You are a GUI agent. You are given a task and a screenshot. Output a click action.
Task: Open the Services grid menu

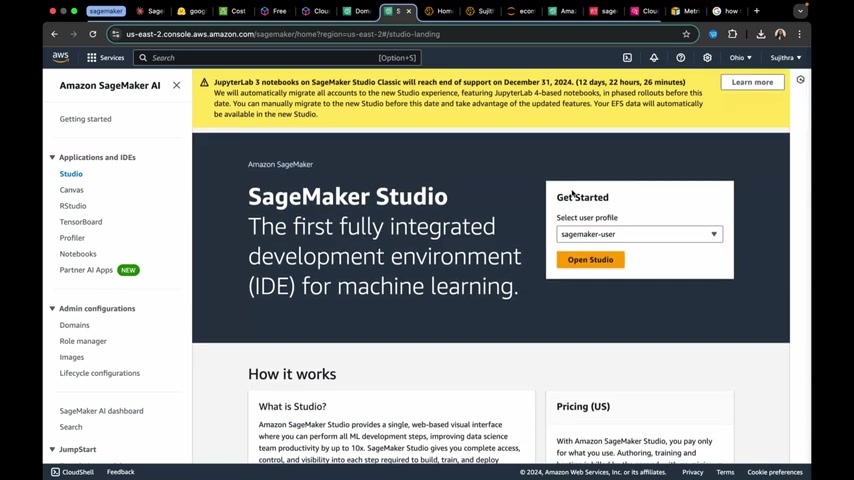[x=106, y=57]
